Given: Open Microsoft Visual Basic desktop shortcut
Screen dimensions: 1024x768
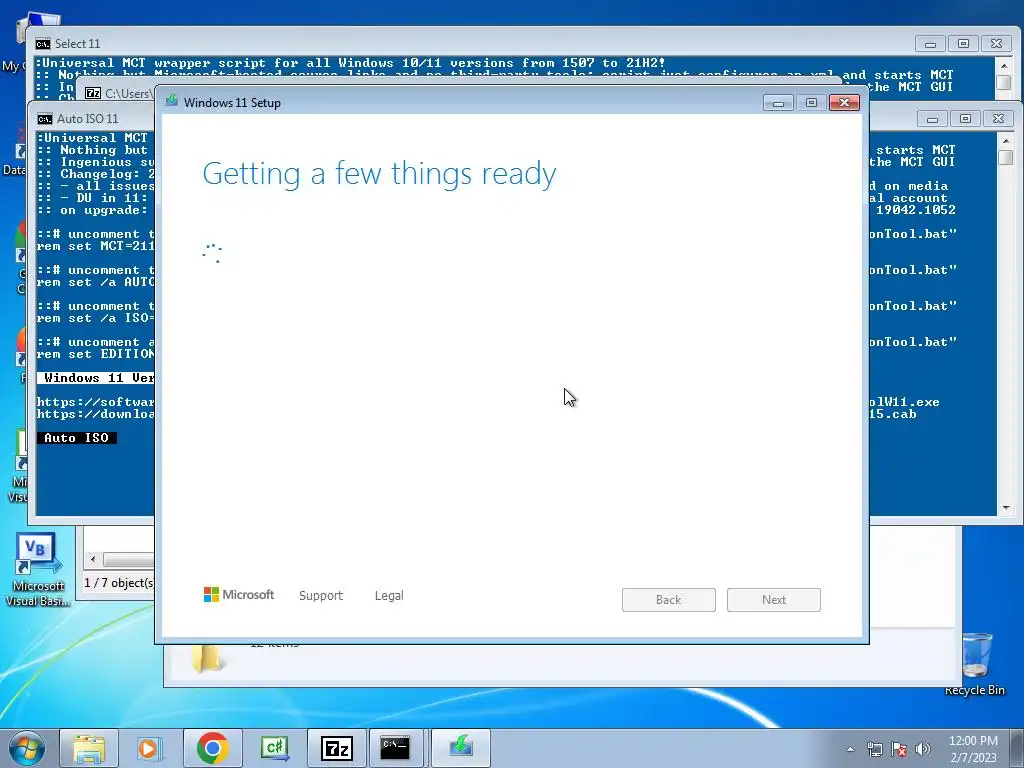Looking at the screenshot, I should pyautogui.click(x=37, y=569).
